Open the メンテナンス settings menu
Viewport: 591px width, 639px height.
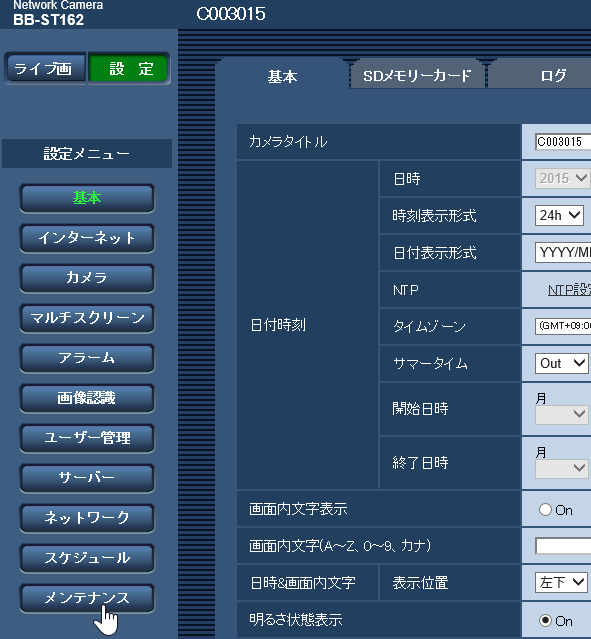click(87, 598)
